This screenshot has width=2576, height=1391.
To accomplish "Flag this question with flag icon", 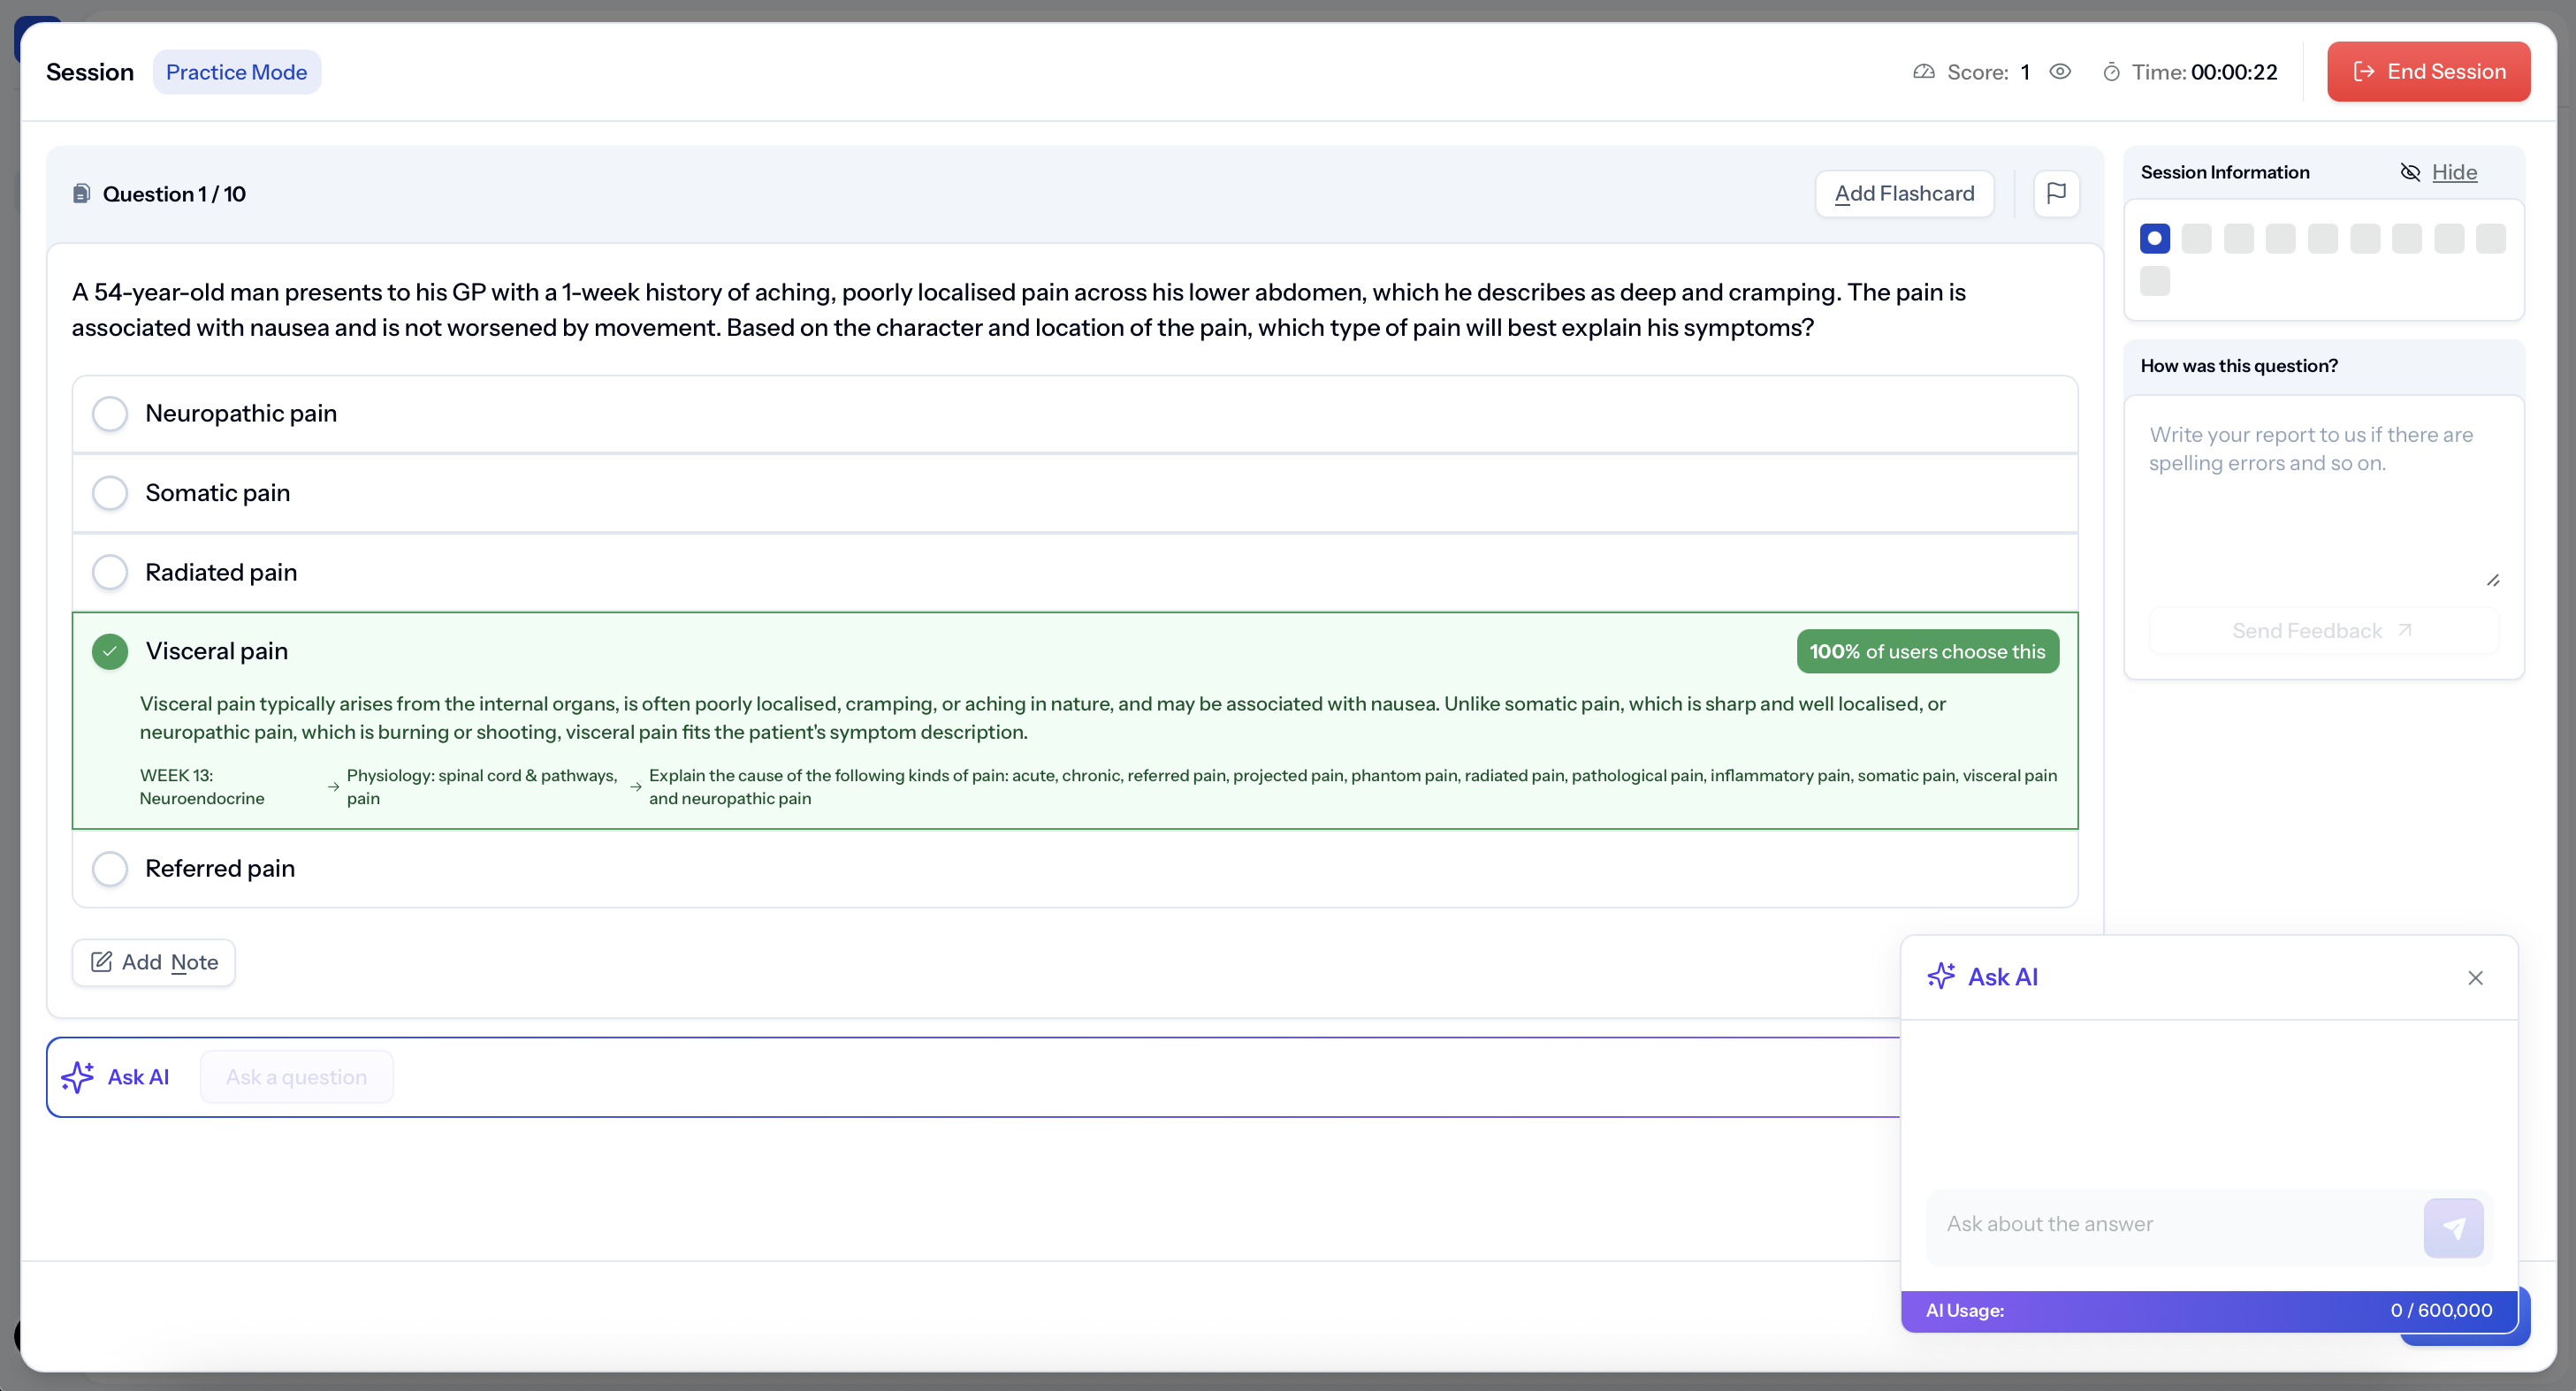I will tap(2056, 193).
